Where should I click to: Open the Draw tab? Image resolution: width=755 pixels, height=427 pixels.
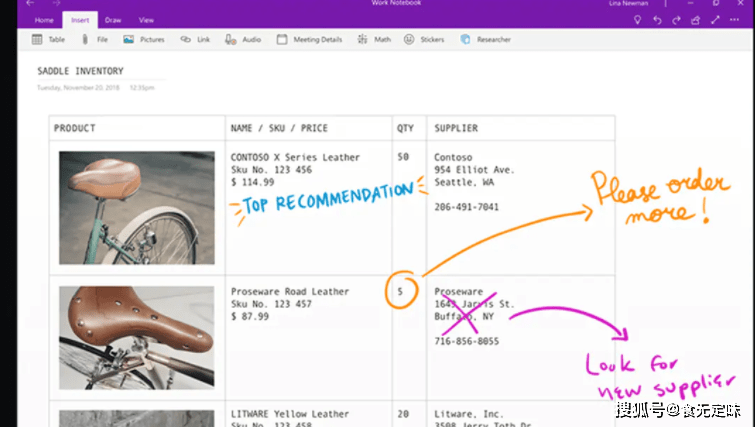tap(113, 20)
